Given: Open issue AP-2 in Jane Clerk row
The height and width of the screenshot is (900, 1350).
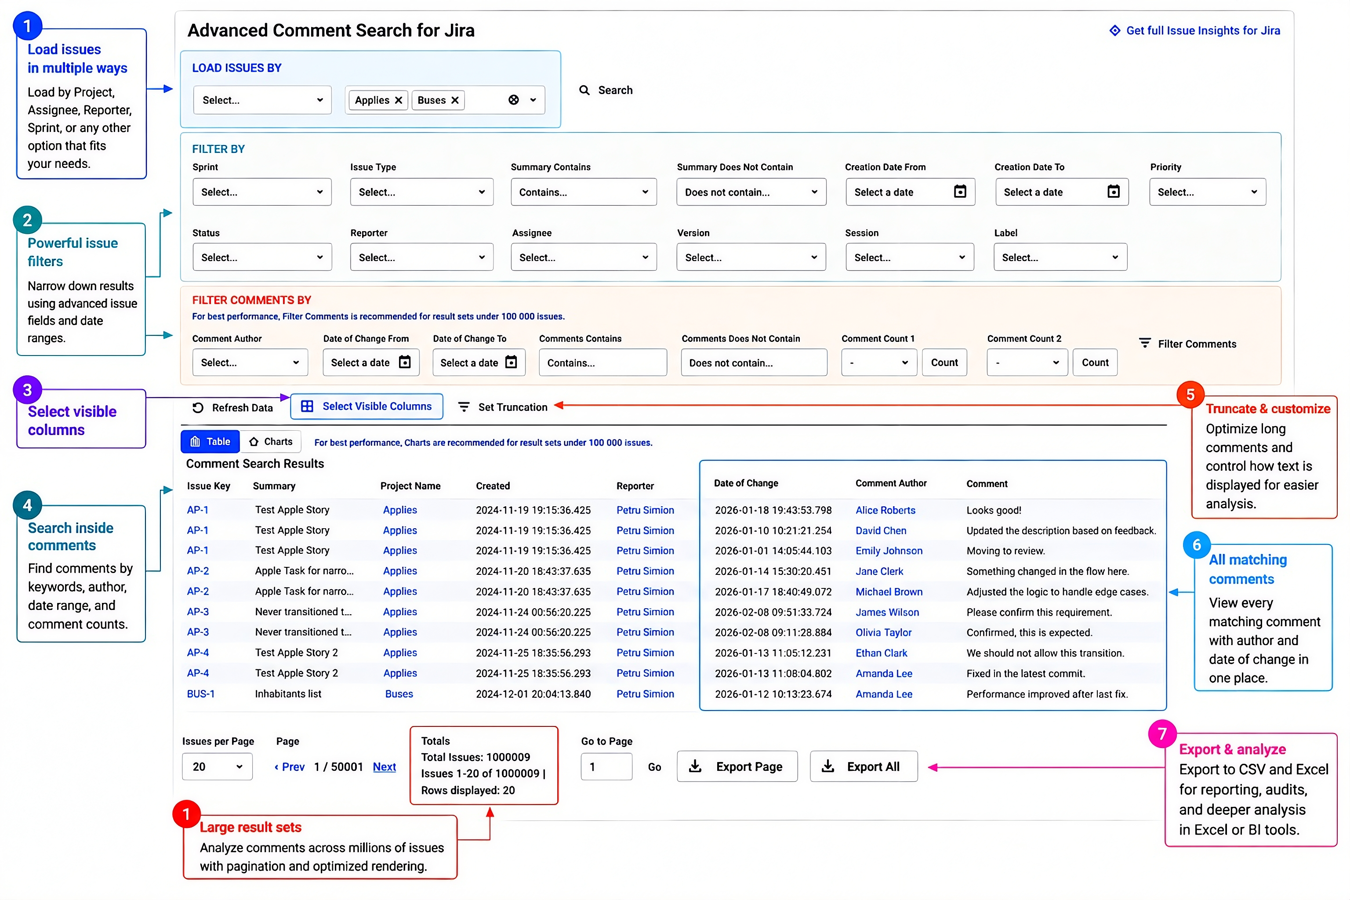Looking at the screenshot, I should pyautogui.click(x=198, y=571).
